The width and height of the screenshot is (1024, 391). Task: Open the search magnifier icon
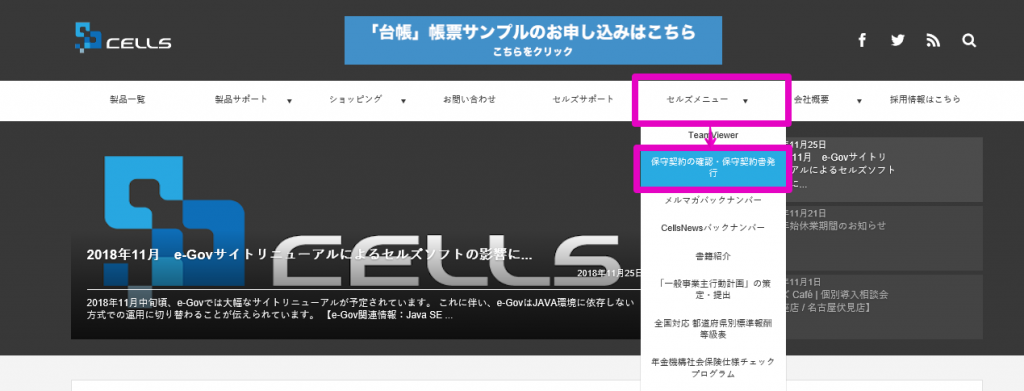pyautogui.click(x=969, y=40)
